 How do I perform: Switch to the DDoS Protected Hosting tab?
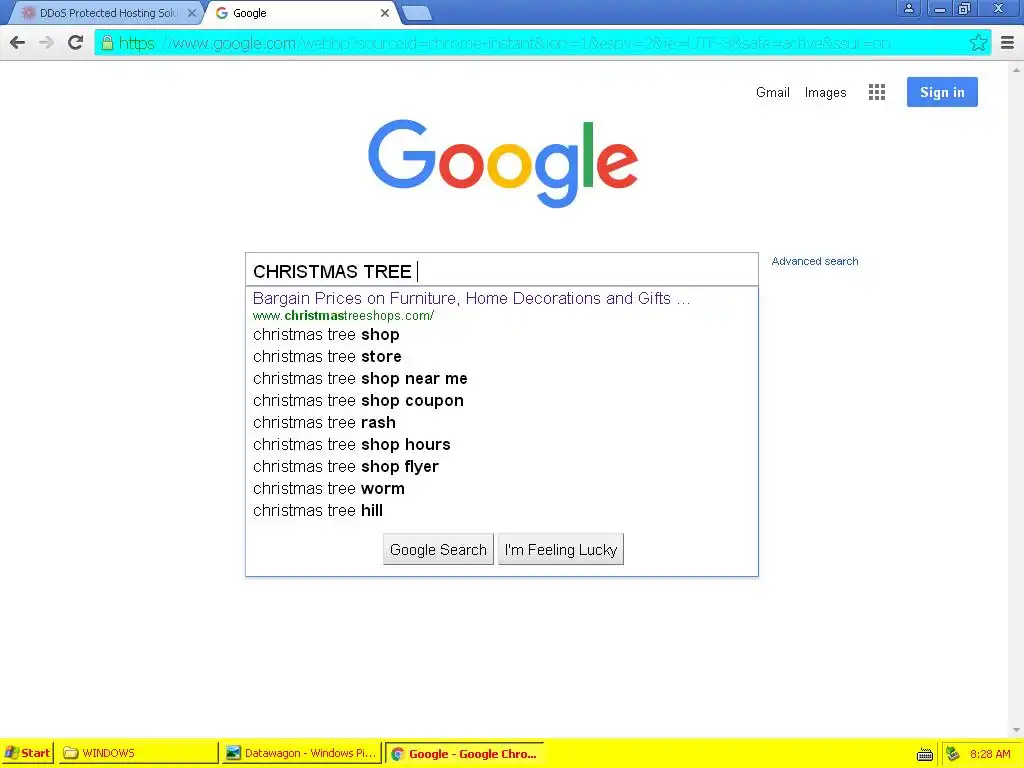108,13
